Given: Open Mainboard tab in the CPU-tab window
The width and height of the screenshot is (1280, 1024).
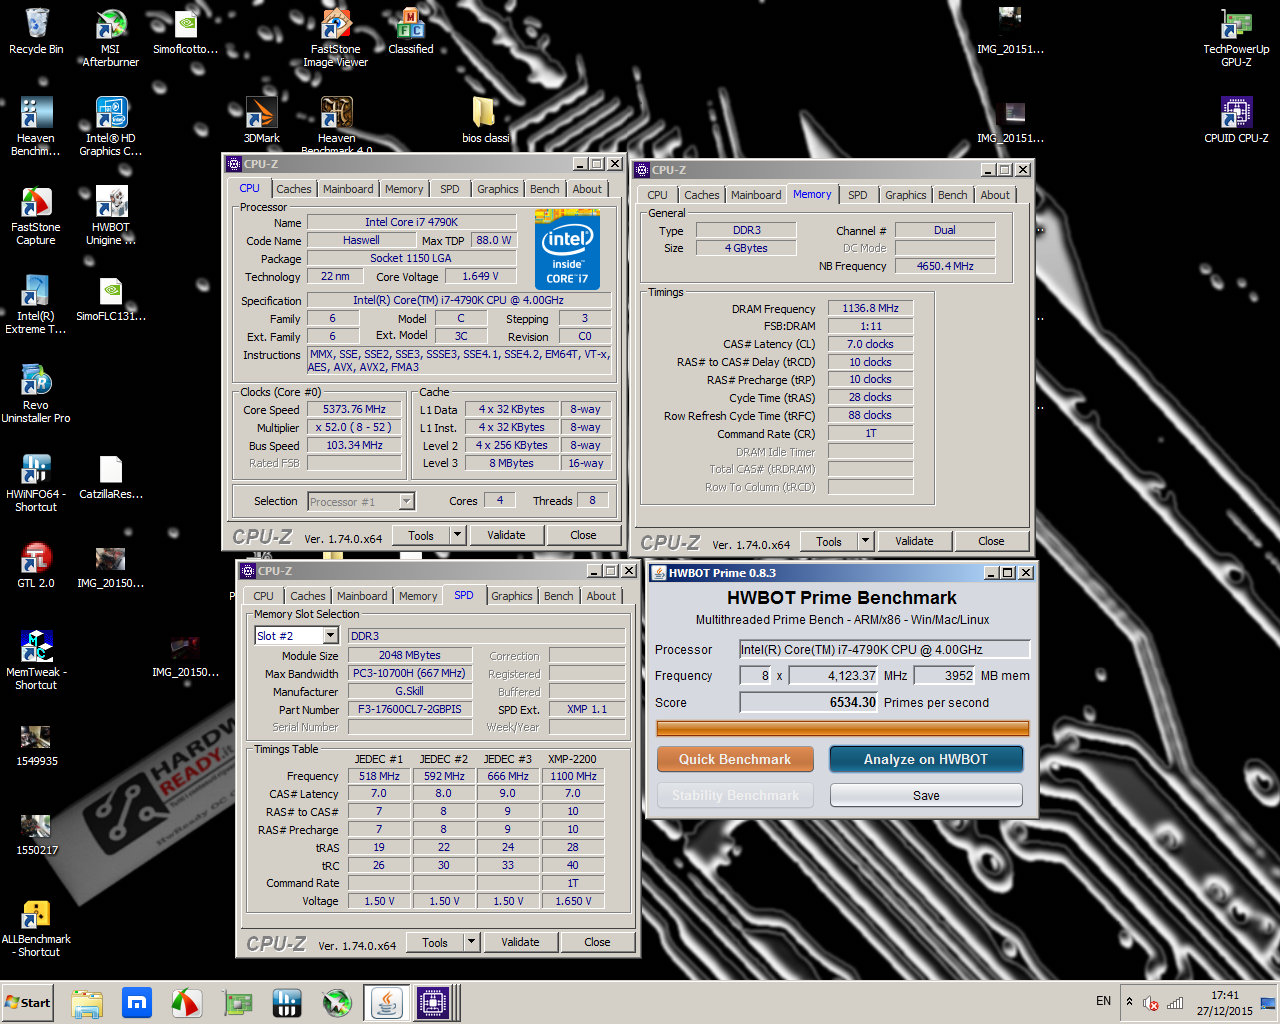Looking at the screenshot, I should (348, 189).
